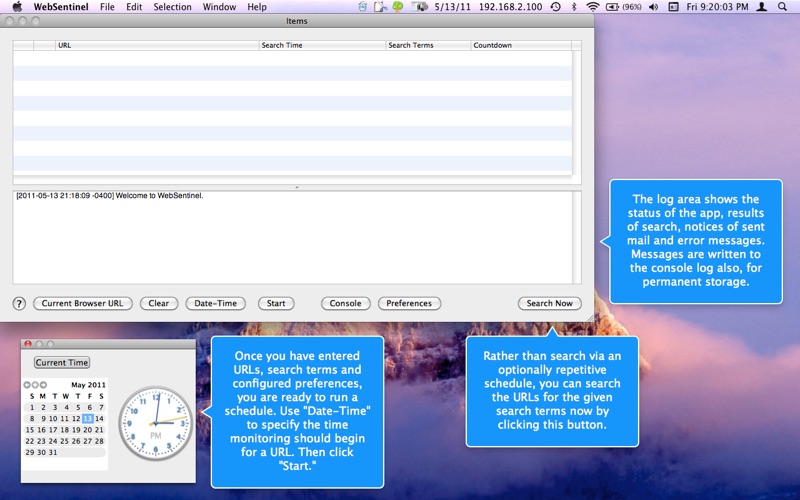This screenshot has width=800, height=500.
Task: Click the Current Browser URL button
Action: [x=83, y=303]
